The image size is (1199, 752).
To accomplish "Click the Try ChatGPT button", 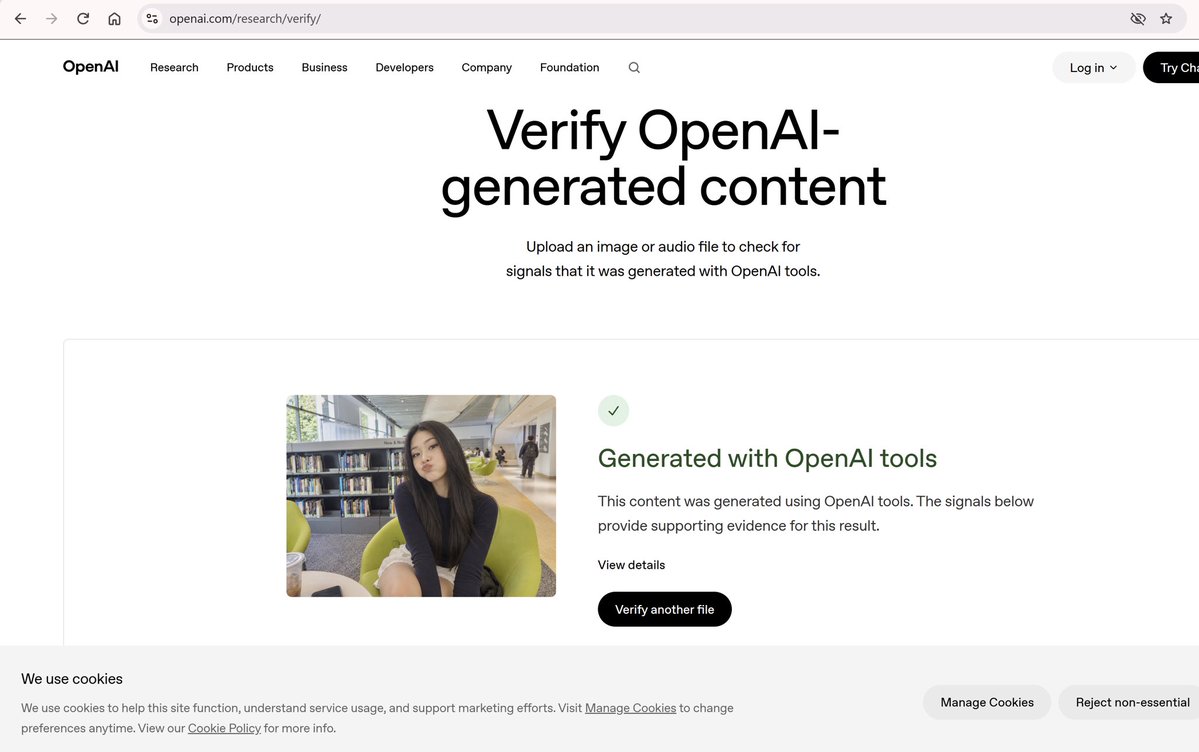I will click(x=1171, y=67).
